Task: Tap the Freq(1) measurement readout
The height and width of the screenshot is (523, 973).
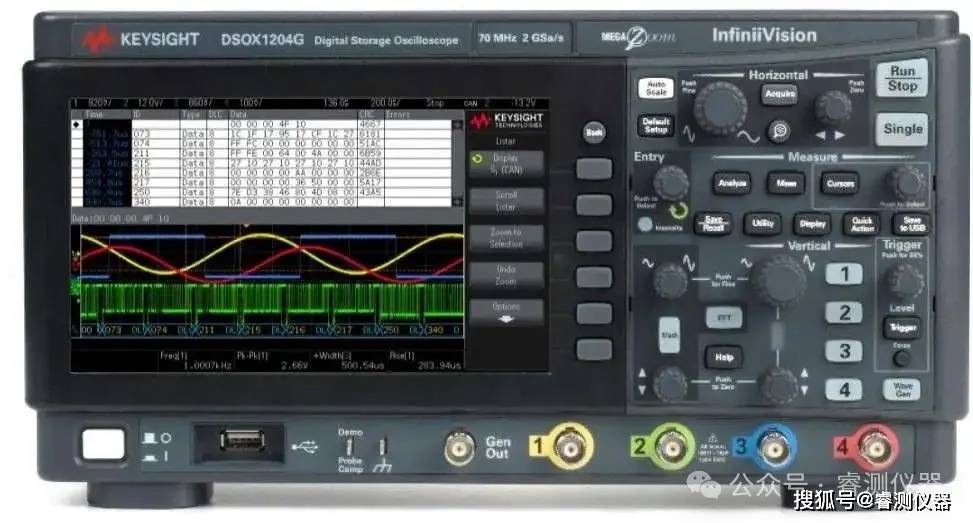Action: click(x=195, y=360)
